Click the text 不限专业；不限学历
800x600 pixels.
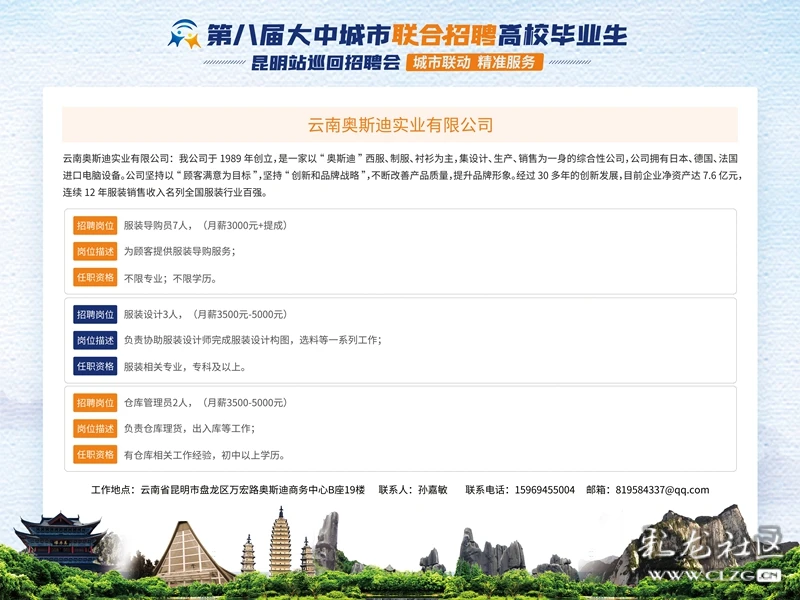[x=170, y=279]
